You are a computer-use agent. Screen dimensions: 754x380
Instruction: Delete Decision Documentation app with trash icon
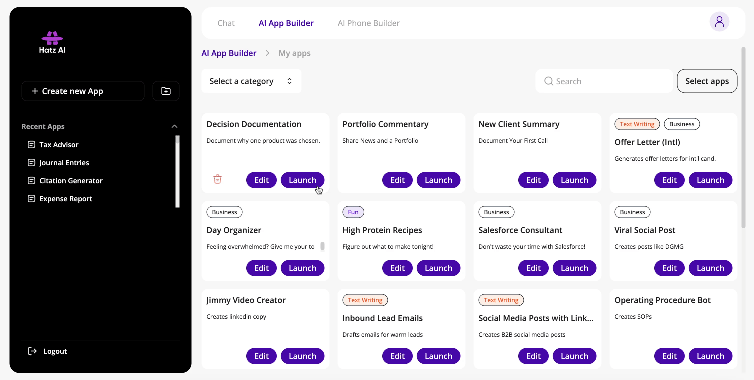coord(217,179)
